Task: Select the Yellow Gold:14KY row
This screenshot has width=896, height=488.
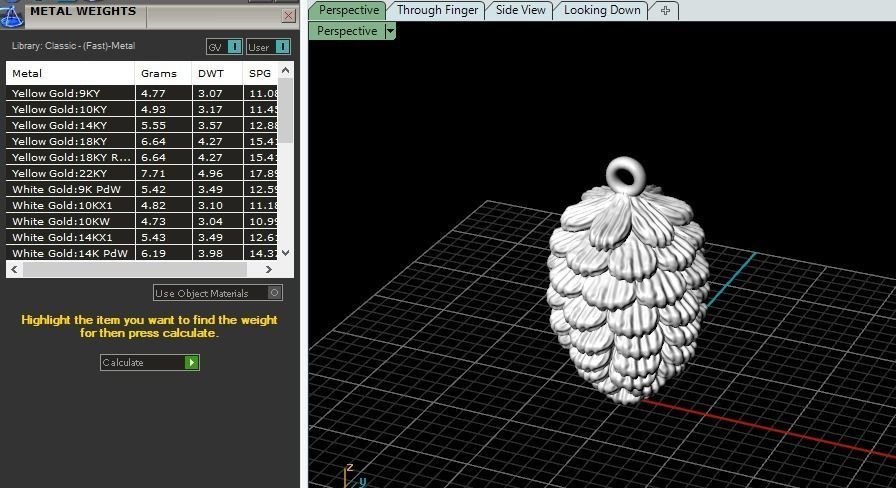Action: click(x=142, y=125)
